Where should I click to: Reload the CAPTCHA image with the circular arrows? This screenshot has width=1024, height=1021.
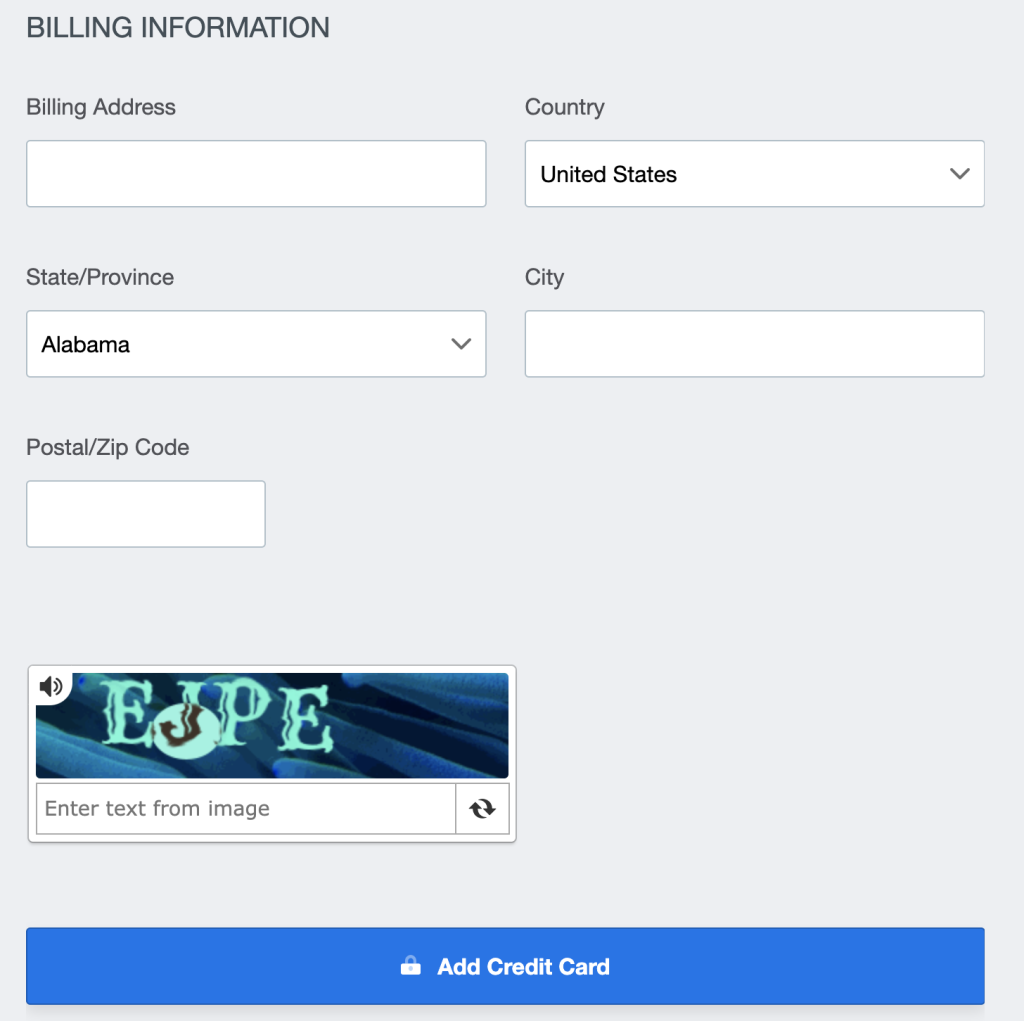point(482,808)
